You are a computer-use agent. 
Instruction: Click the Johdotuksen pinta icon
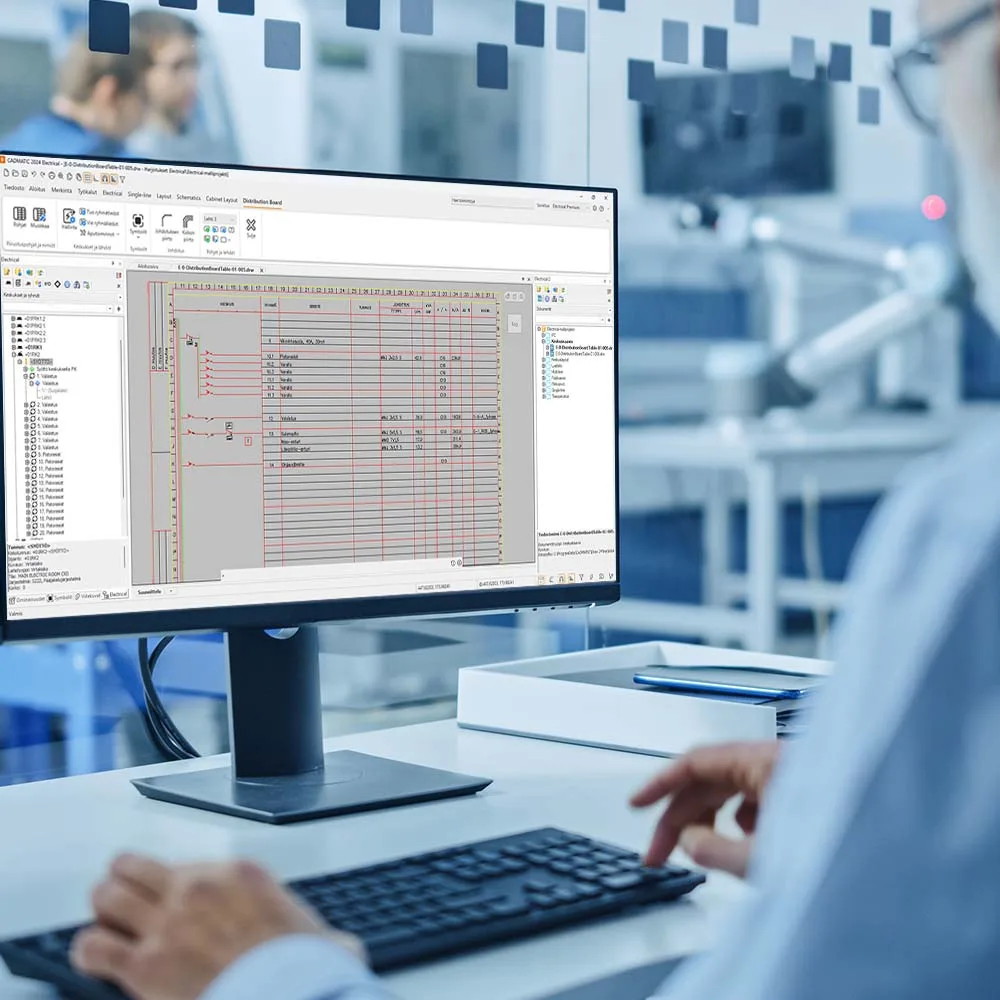[x=168, y=222]
